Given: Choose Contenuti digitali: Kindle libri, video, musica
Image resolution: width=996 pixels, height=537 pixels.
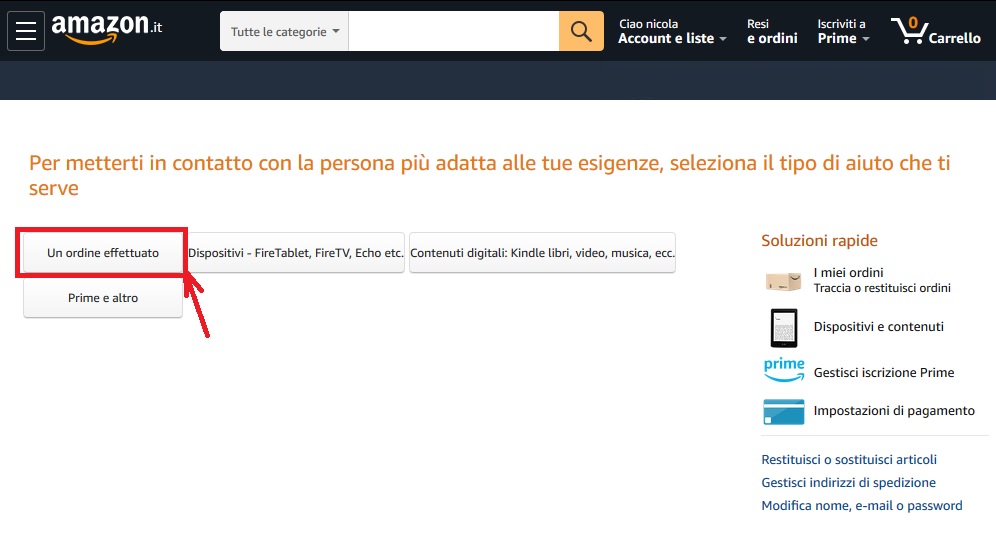Looking at the screenshot, I should [542, 253].
